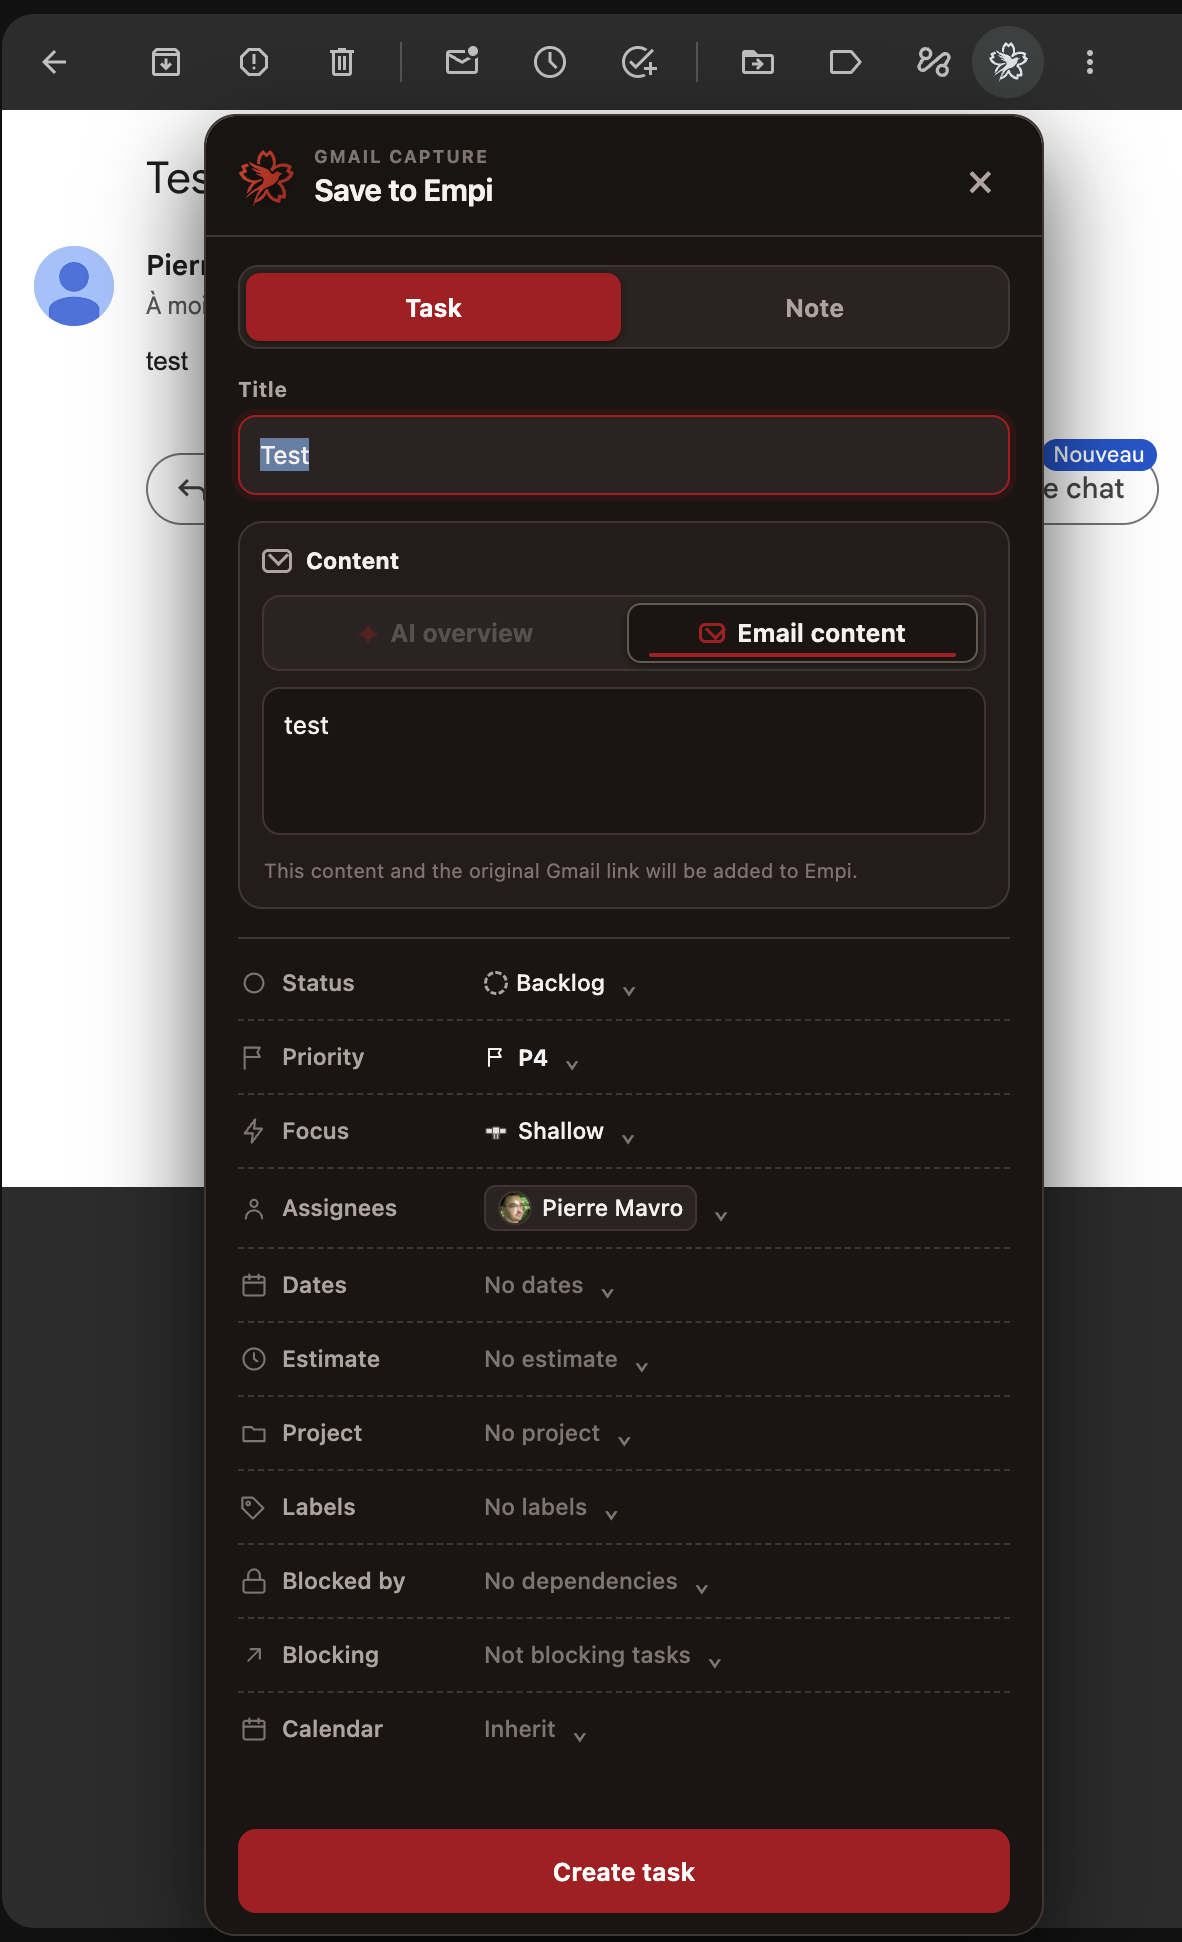
Task: Open the Labels dropdown showing No labels
Action: coord(551,1508)
